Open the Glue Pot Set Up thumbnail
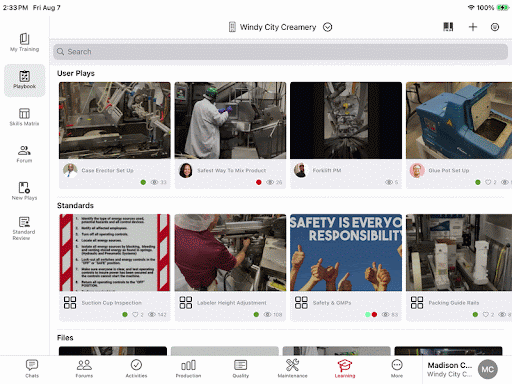The image size is (512, 384). pyautogui.click(x=459, y=120)
